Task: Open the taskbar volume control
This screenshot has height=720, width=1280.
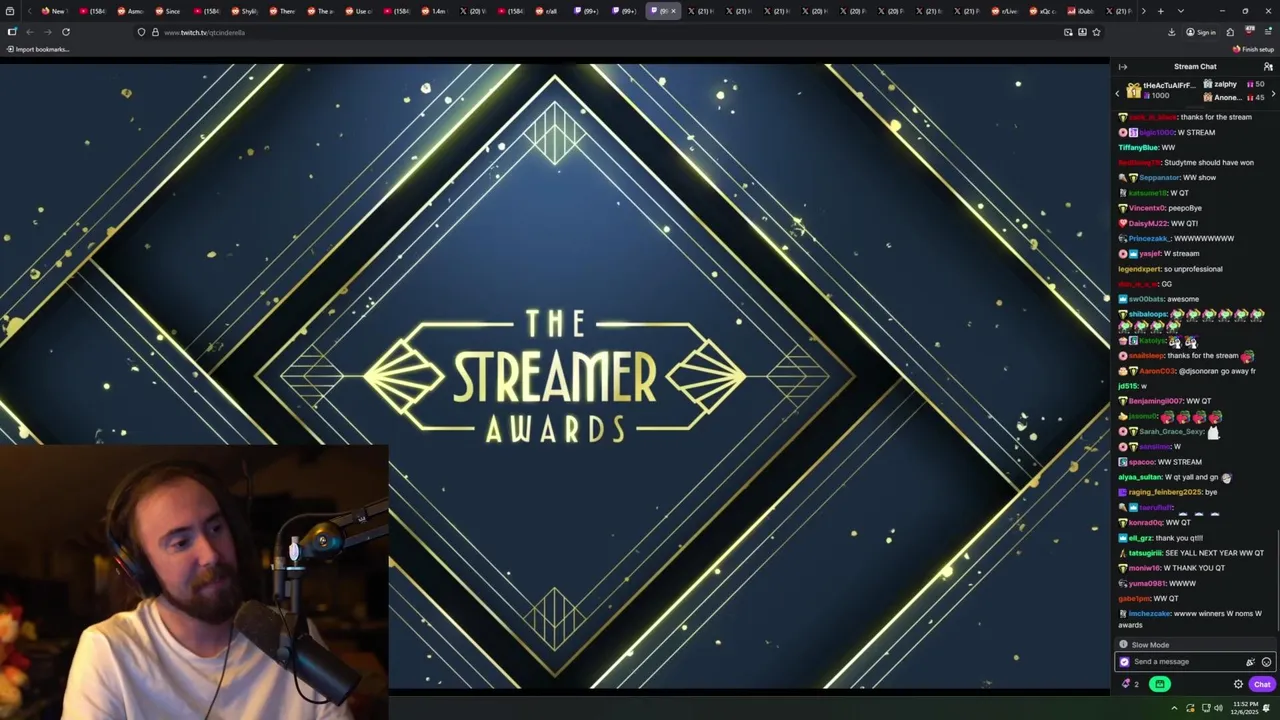Action: click(x=1218, y=708)
